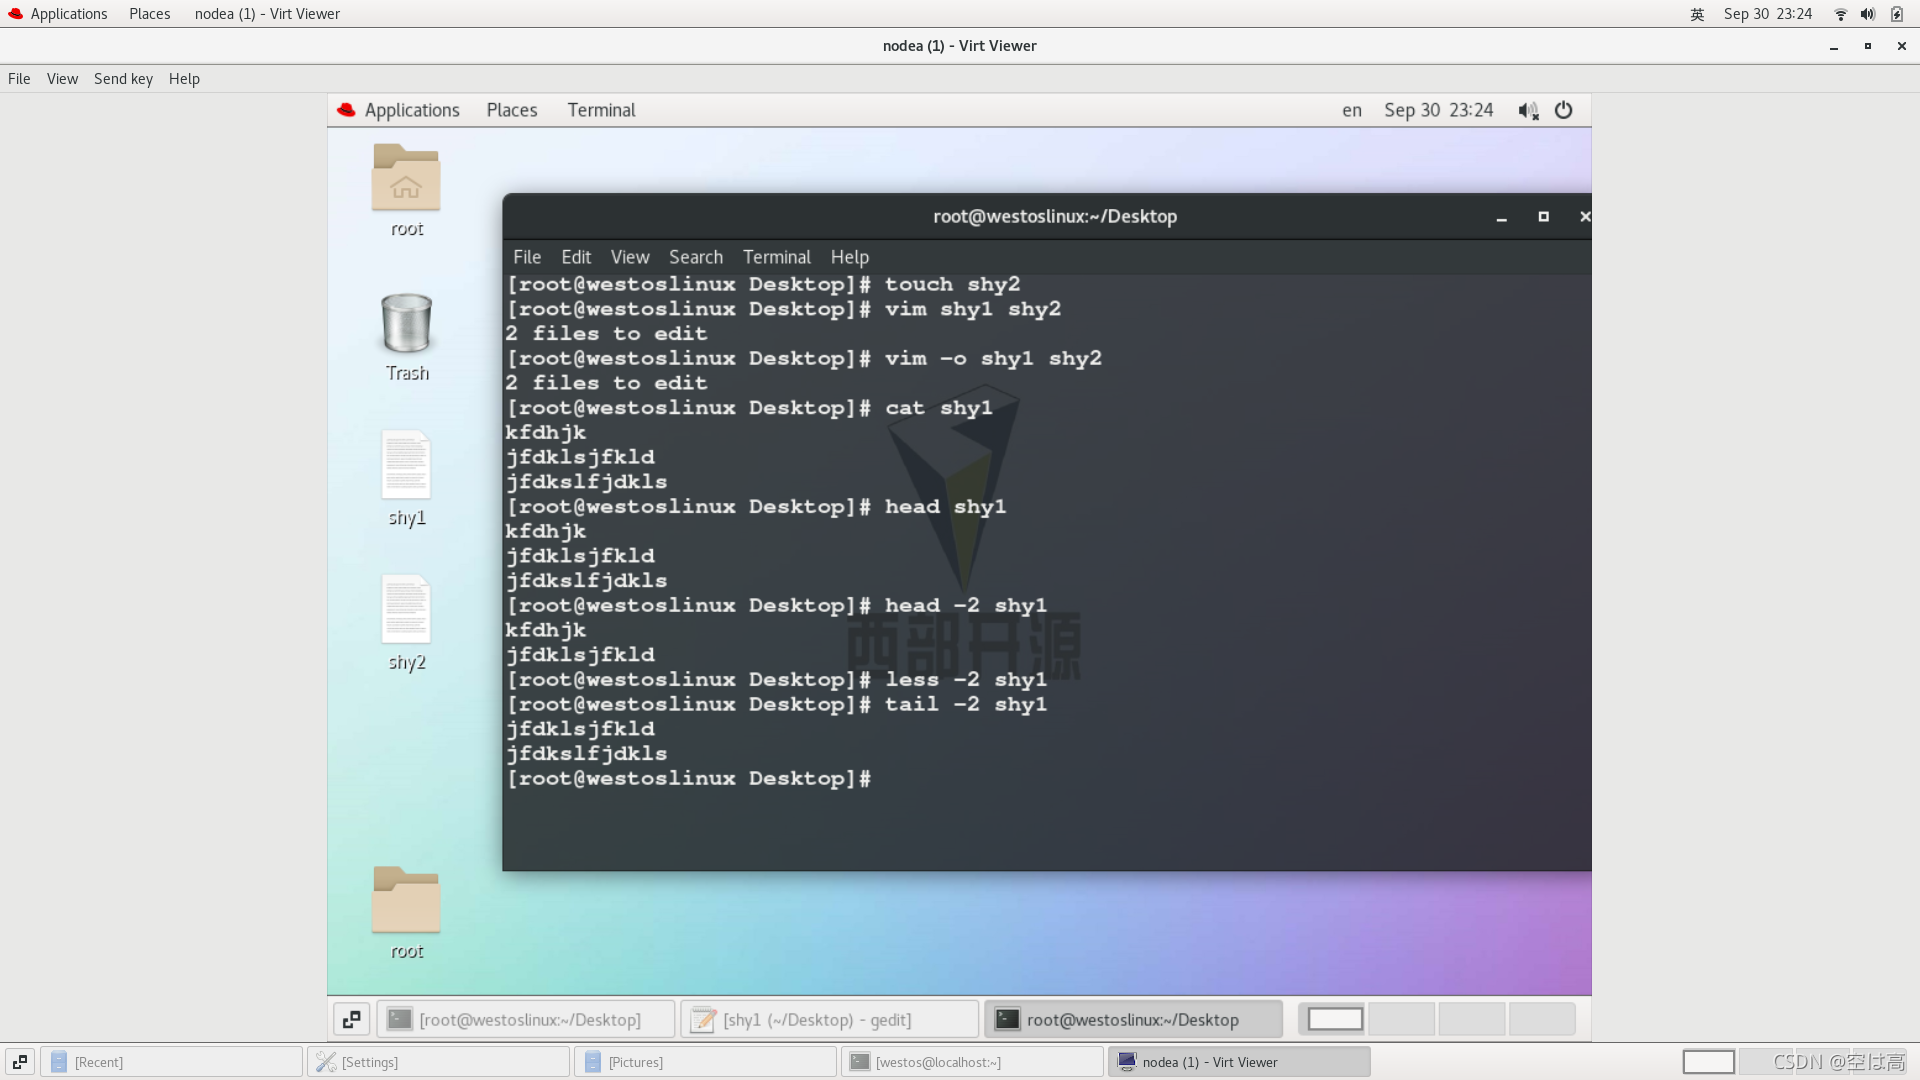Click guest clock Sep 30 23:24
The width and height of the screenshot is (1920, 1080).
[x=1438, y=111]
